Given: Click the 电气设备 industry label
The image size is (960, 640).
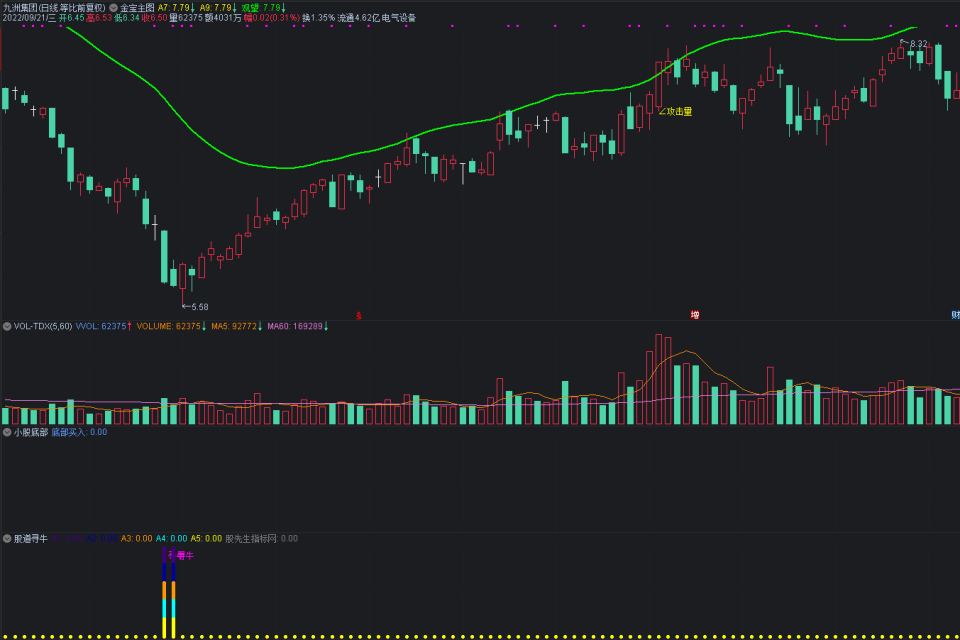Looking at the screenshot, I should [399, 18].
